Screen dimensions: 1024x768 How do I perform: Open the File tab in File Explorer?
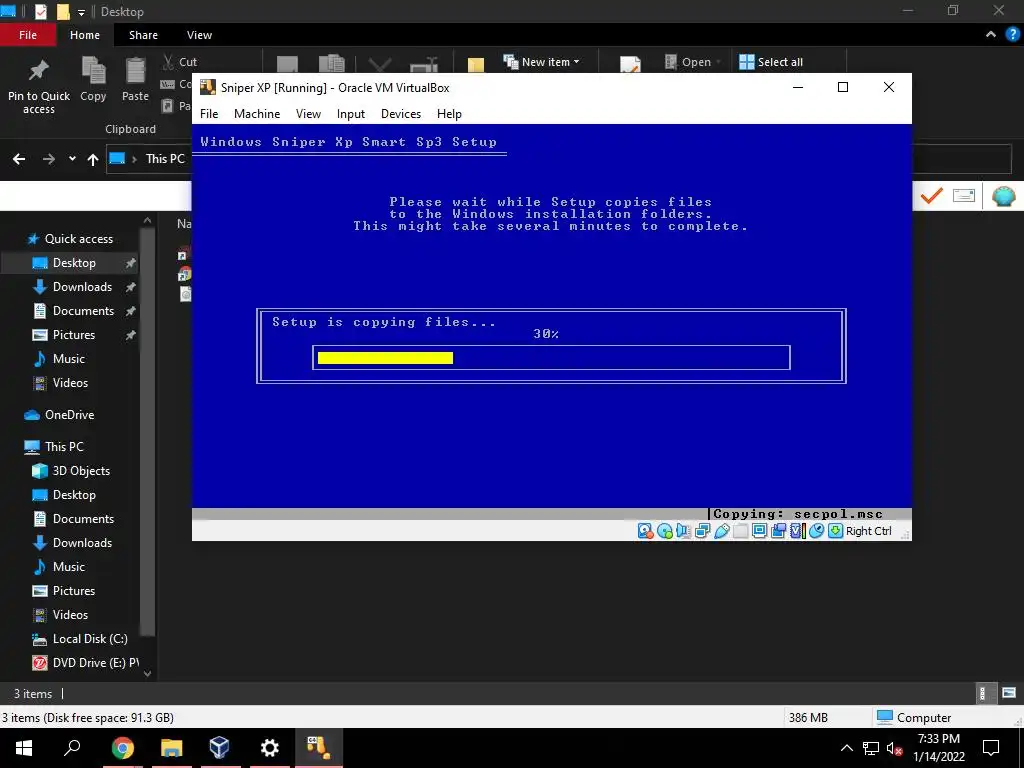pos(27,35)
